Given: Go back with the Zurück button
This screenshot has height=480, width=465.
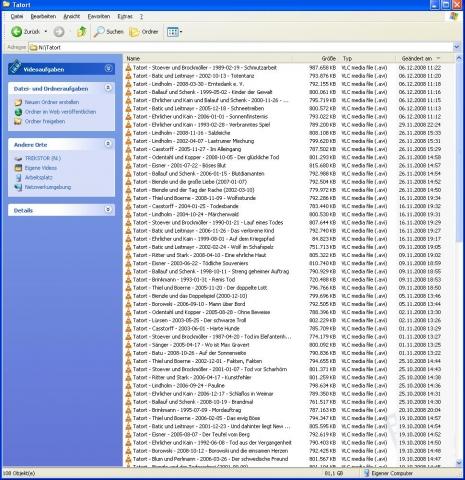Looking at the screenshot, I should 25,32.
